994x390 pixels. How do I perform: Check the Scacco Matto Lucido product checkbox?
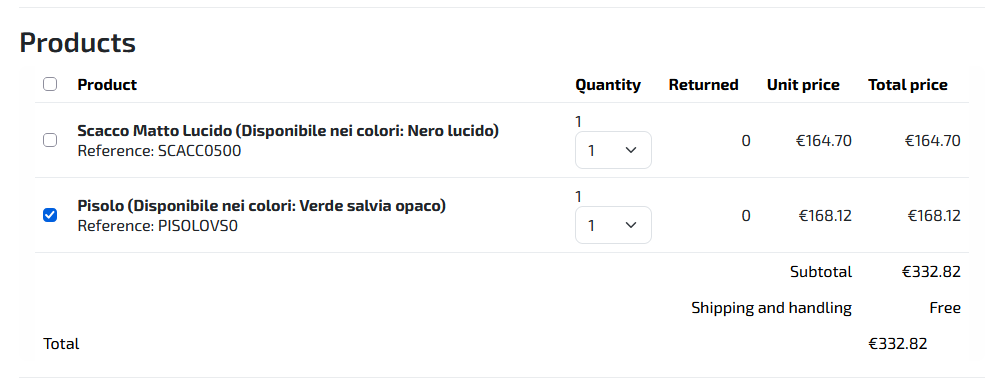[49, 141]
